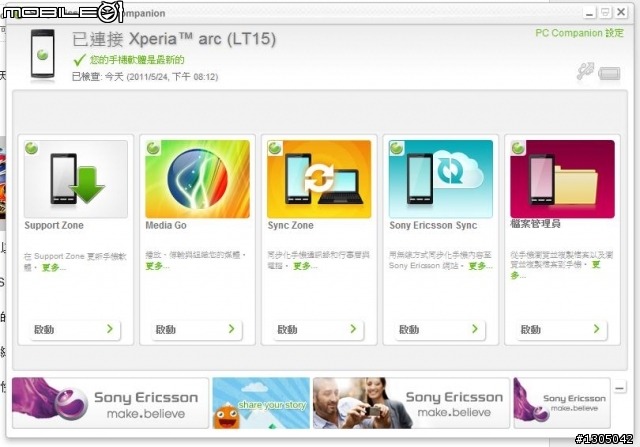
Task: Open the first Sony Ericsson make.believe banner
Action: (x=110, y=403)
